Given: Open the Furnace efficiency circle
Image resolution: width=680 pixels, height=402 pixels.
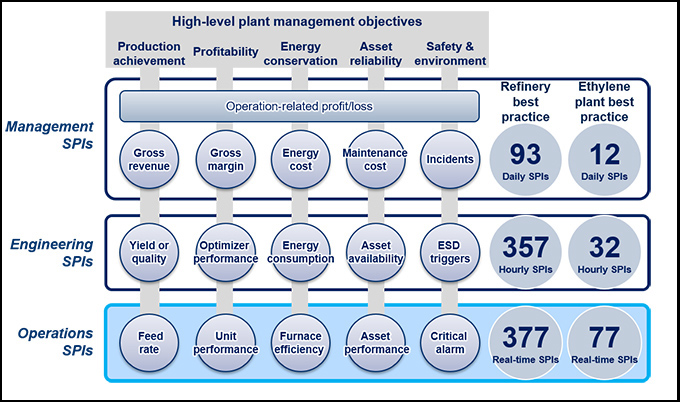Looking at the screenshot, I should (x=301, y=343).
